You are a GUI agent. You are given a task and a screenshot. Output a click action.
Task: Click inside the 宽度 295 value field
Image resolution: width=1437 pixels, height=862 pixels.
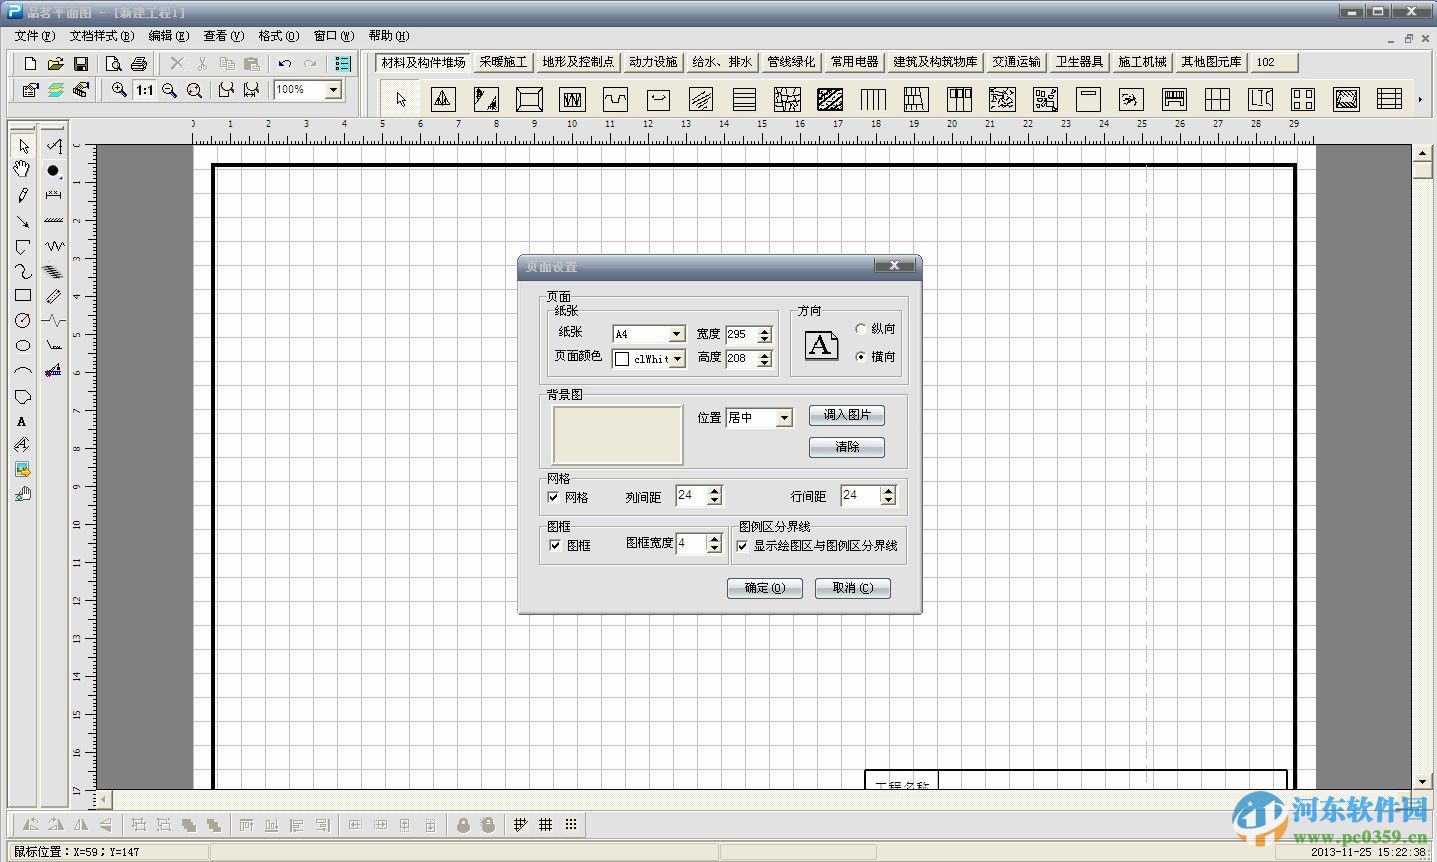click(x=741, y=334)
